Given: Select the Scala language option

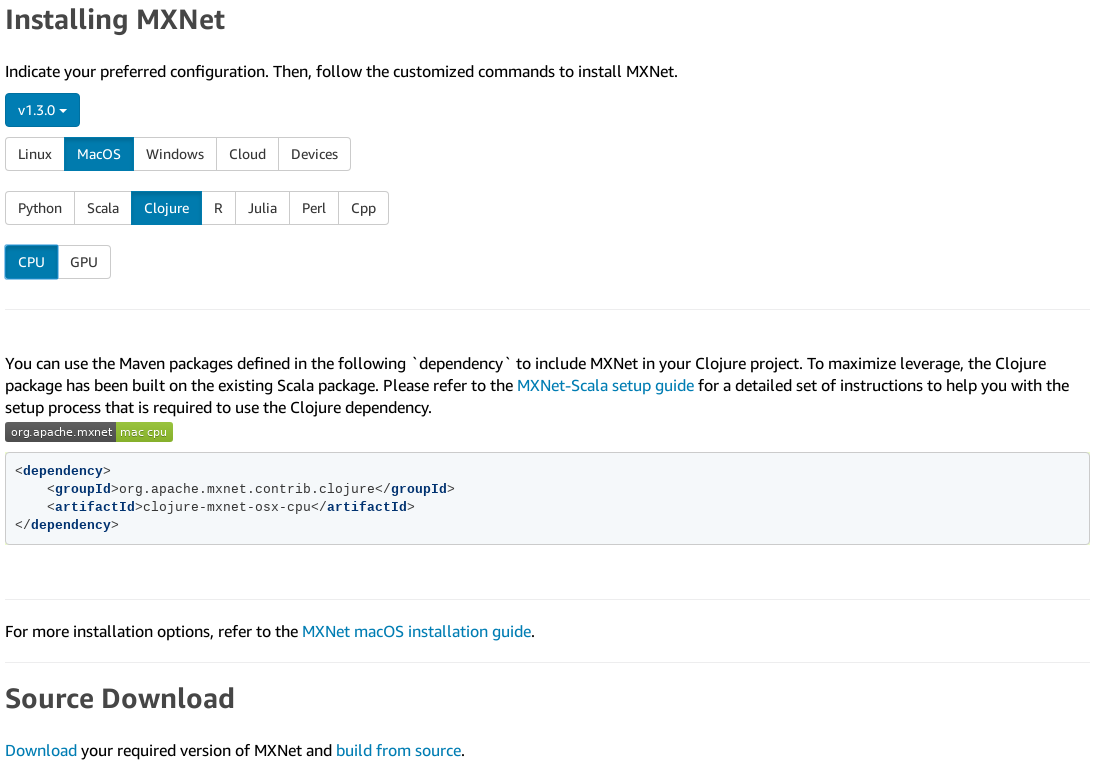Looking at the screenshot, I should coord(103,208).
